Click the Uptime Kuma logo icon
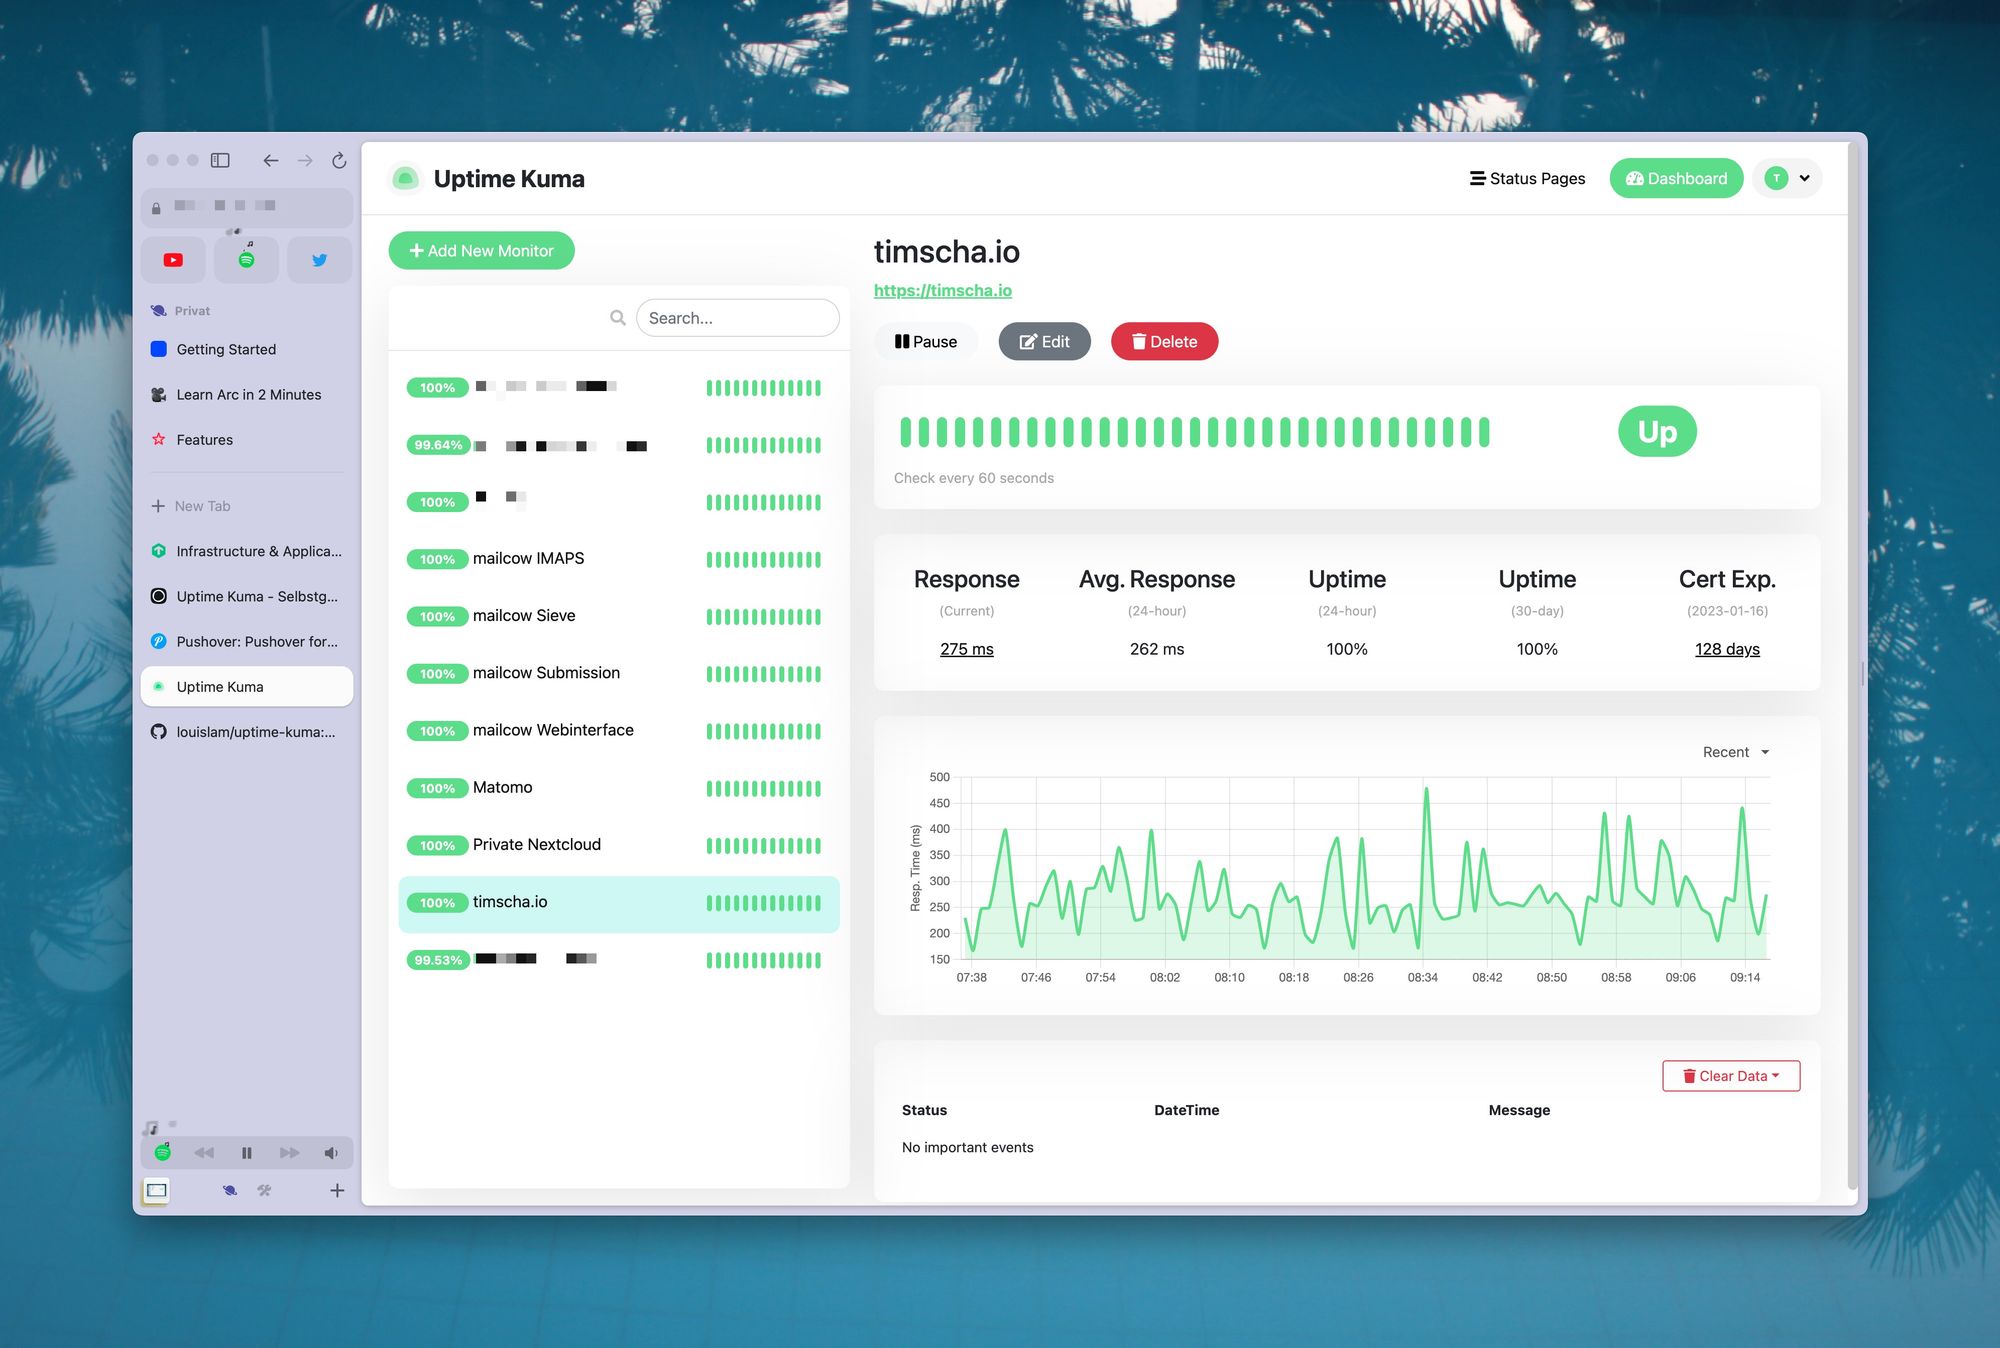The width and height of the screenshot is (2000, 1348). click(x=405, y=179)
